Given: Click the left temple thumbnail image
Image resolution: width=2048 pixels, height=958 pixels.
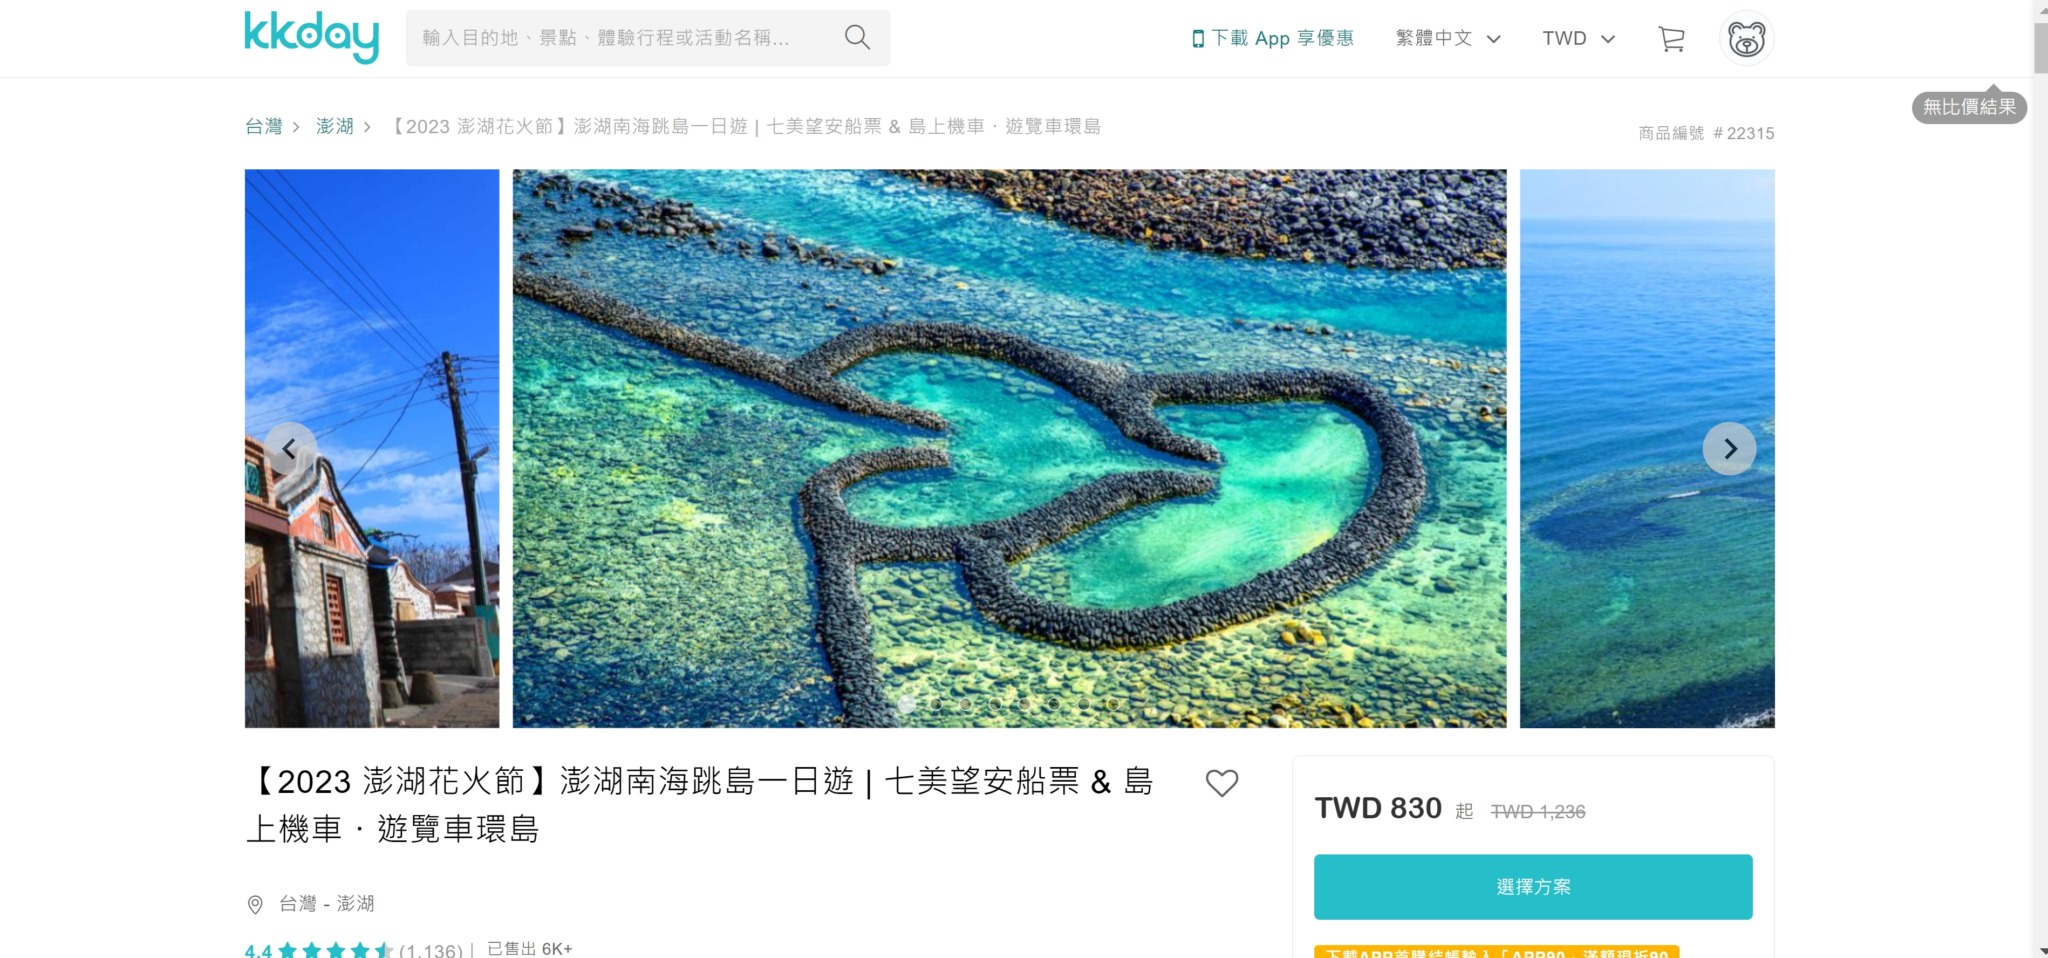Looking at the screenshot, I should point(372,448).
